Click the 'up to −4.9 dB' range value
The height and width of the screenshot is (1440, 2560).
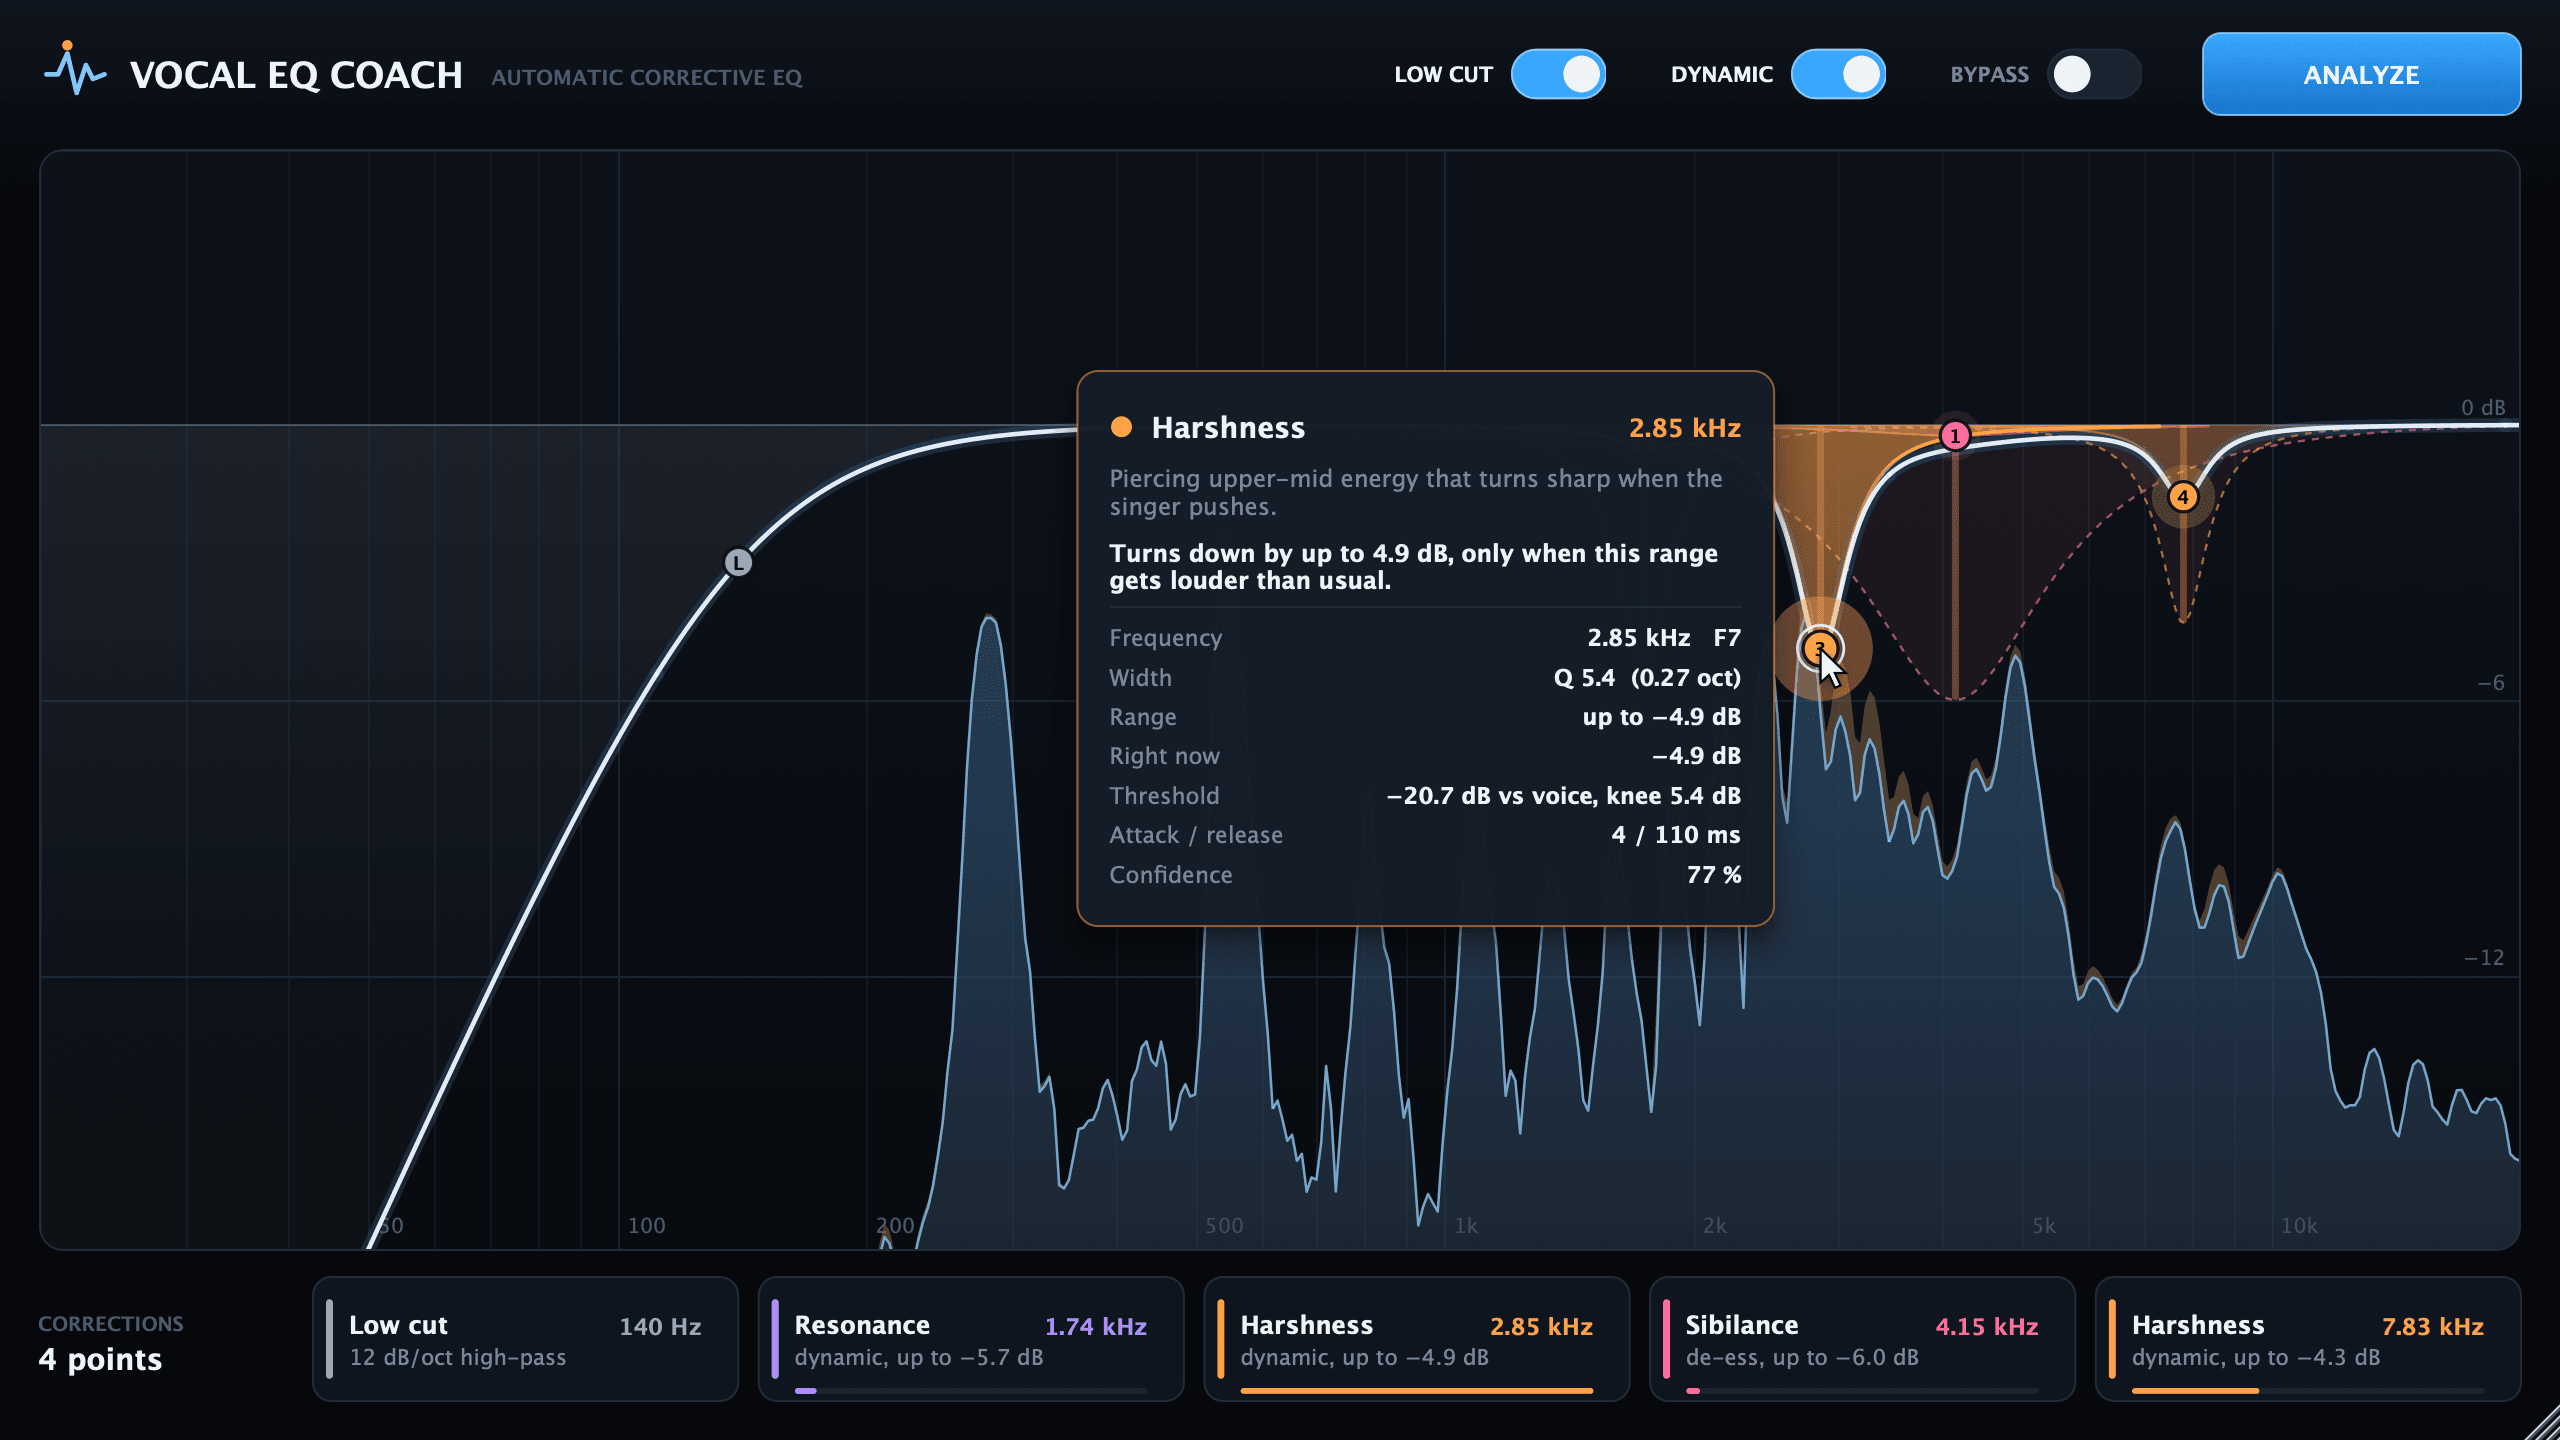(1661, 717)
